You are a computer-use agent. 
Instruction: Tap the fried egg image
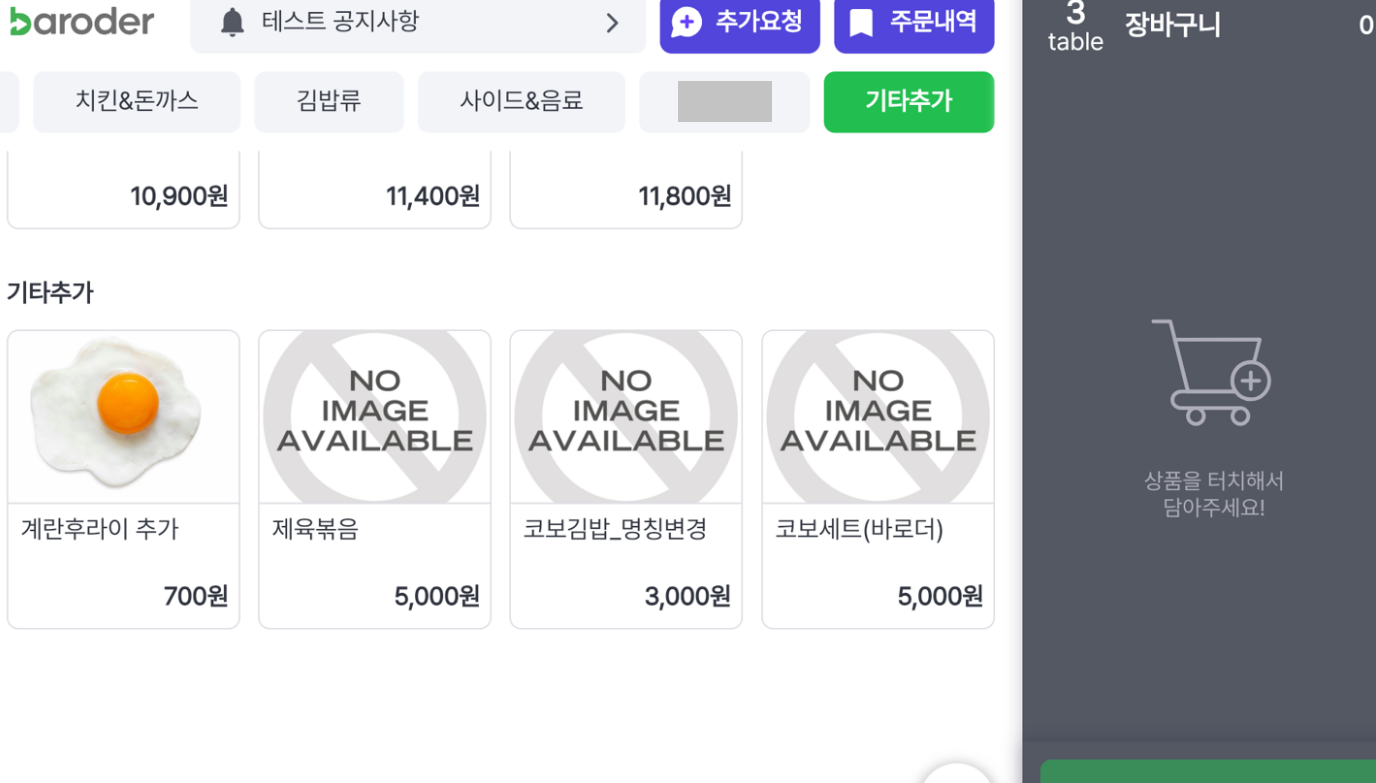[x=123, y=415]
